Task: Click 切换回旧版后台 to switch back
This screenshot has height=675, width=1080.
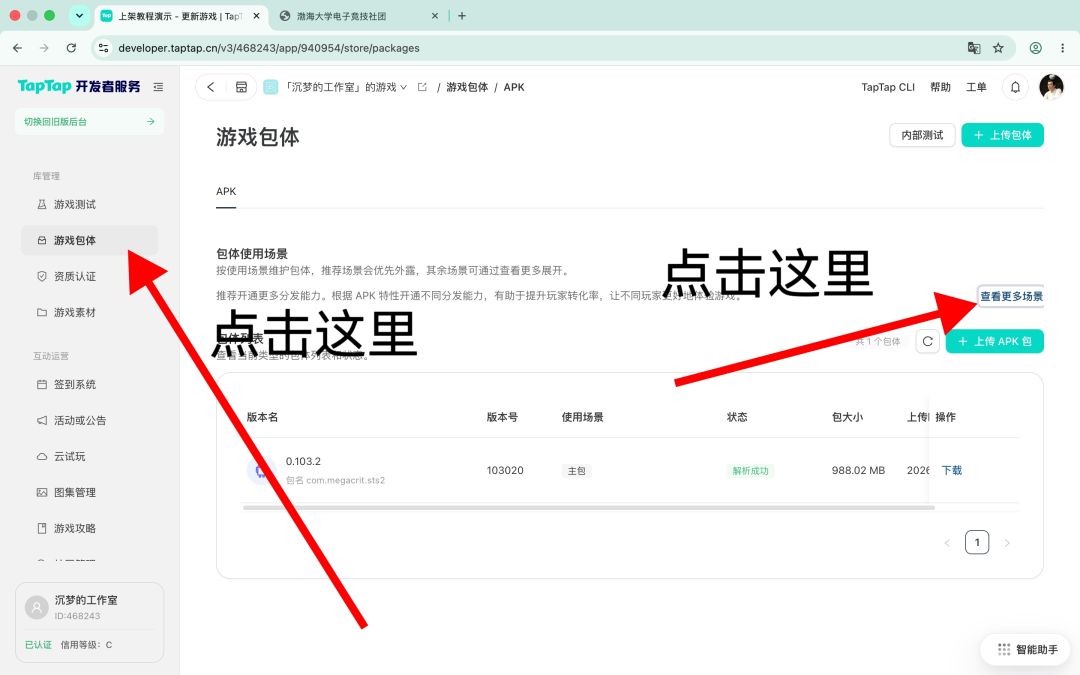Action: point(90,121)
